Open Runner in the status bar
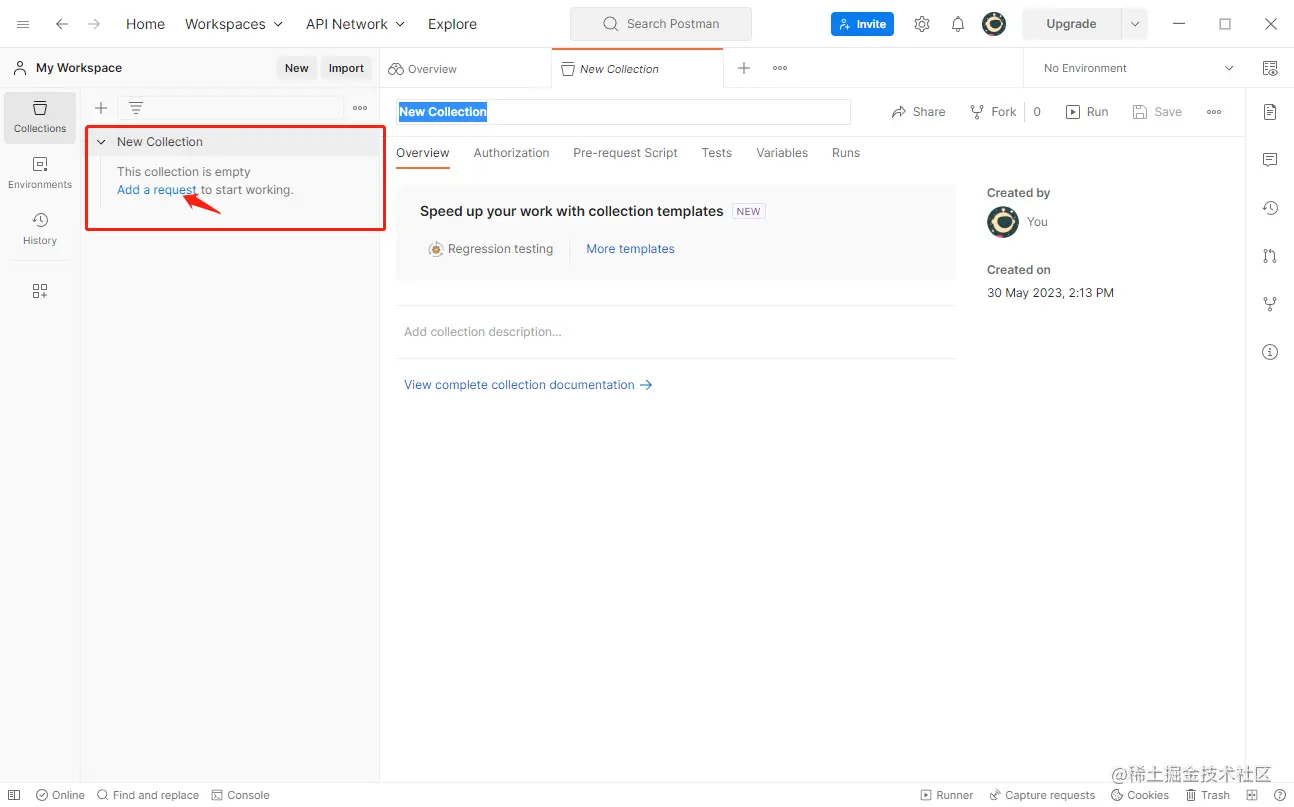 click(946, 795)
